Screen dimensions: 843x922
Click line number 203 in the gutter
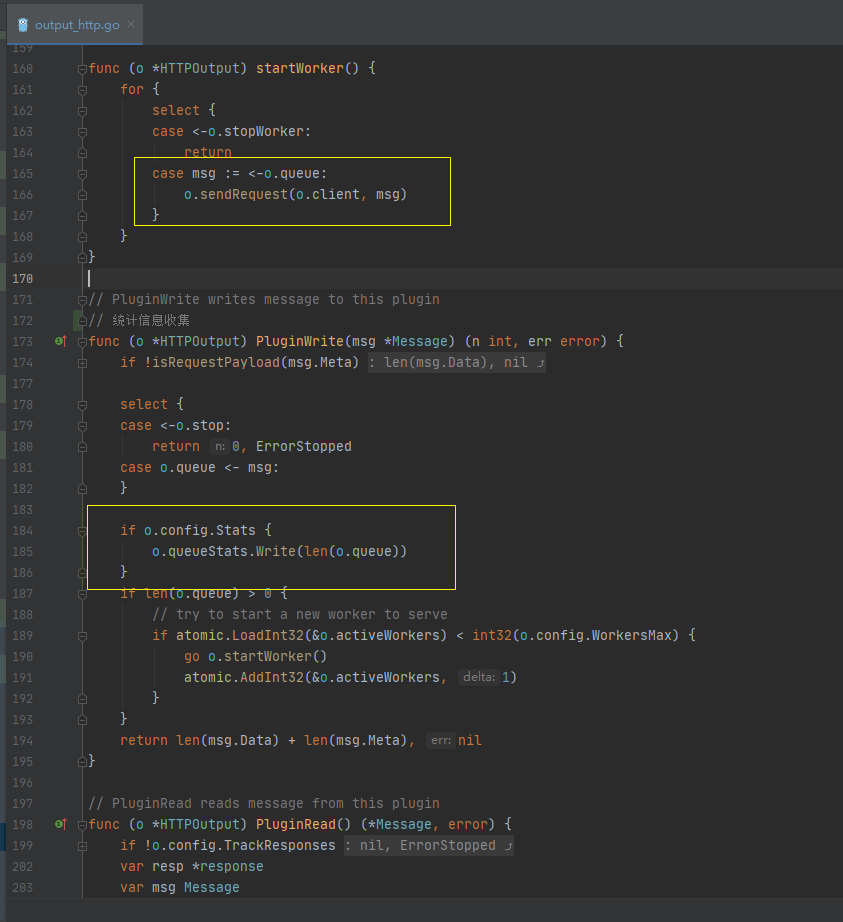click(x=22, y=888)
